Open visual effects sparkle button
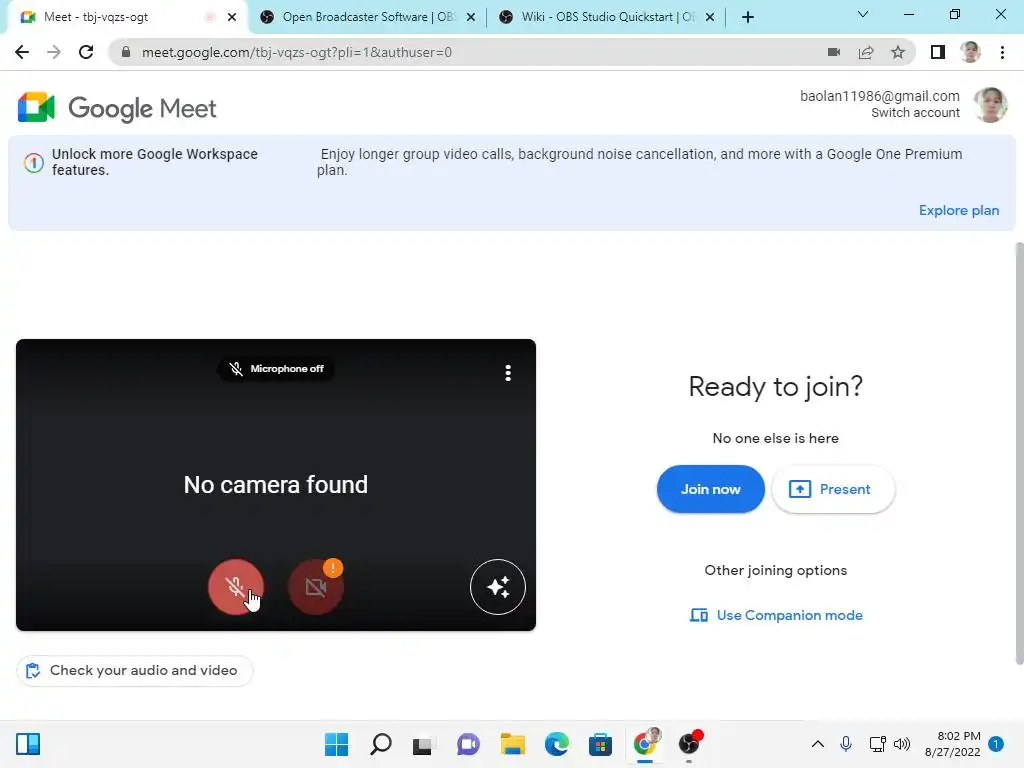 pos(498,586)
